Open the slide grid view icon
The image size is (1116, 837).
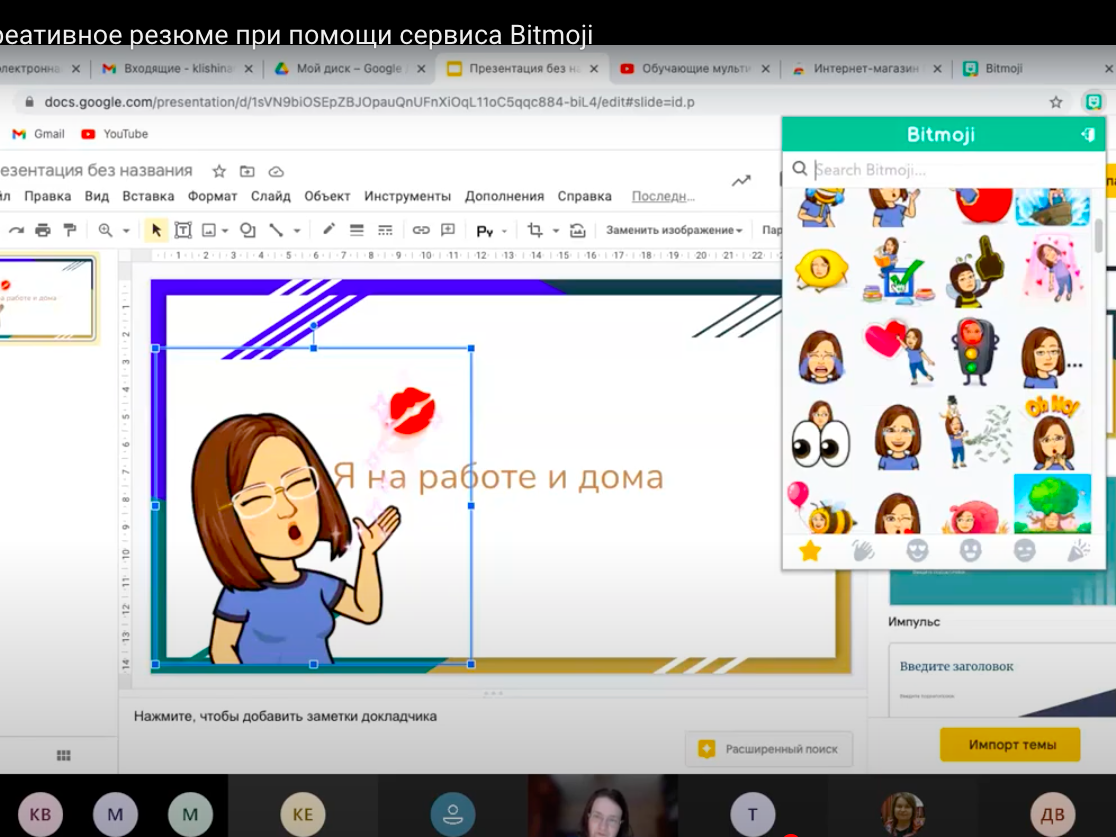click(63, 756)
